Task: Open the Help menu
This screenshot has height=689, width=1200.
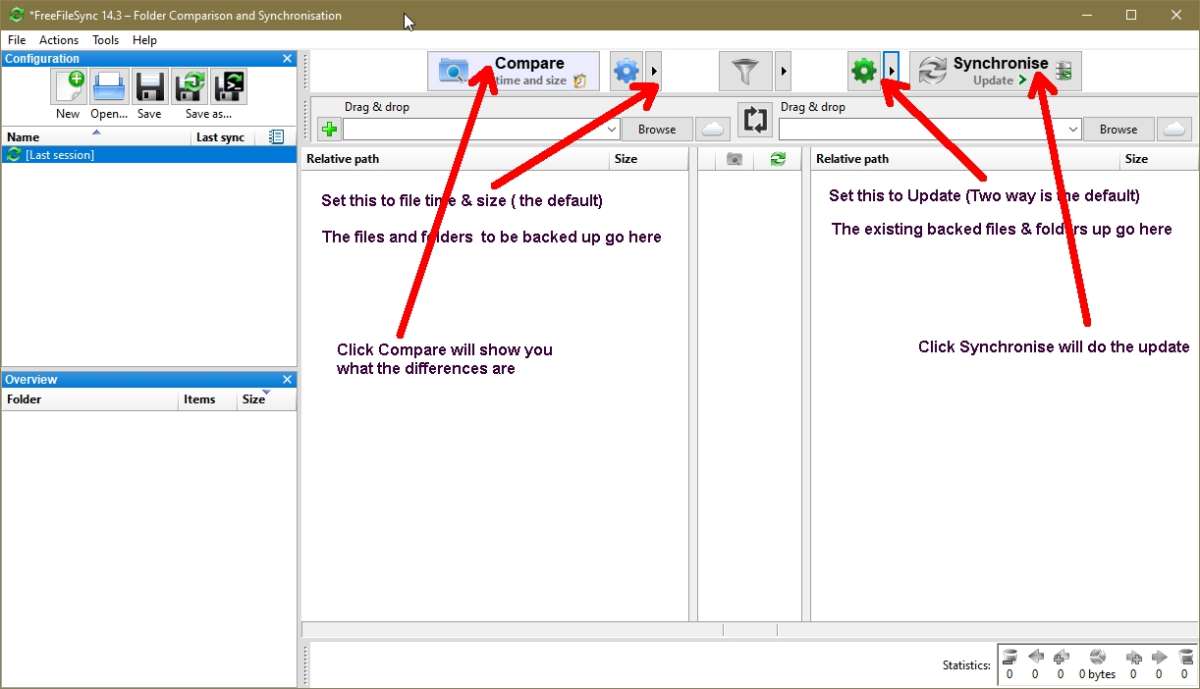Action: (x=145, y=40)
